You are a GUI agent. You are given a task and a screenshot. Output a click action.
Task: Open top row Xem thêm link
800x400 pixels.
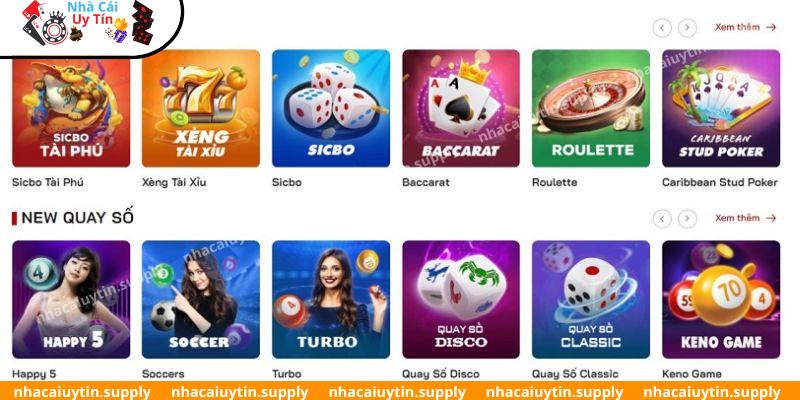pyautogui.click(x=745, y=27)
